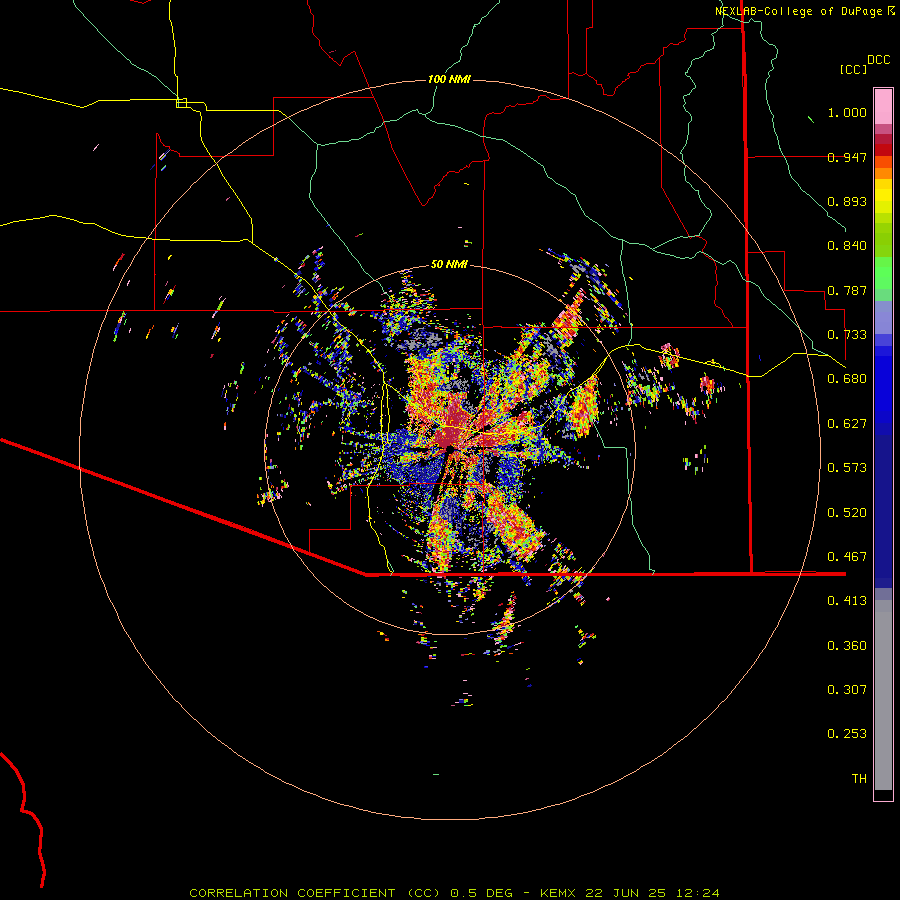
Task: Click the 100 NMI range ring label
Action: click(449, 79)
